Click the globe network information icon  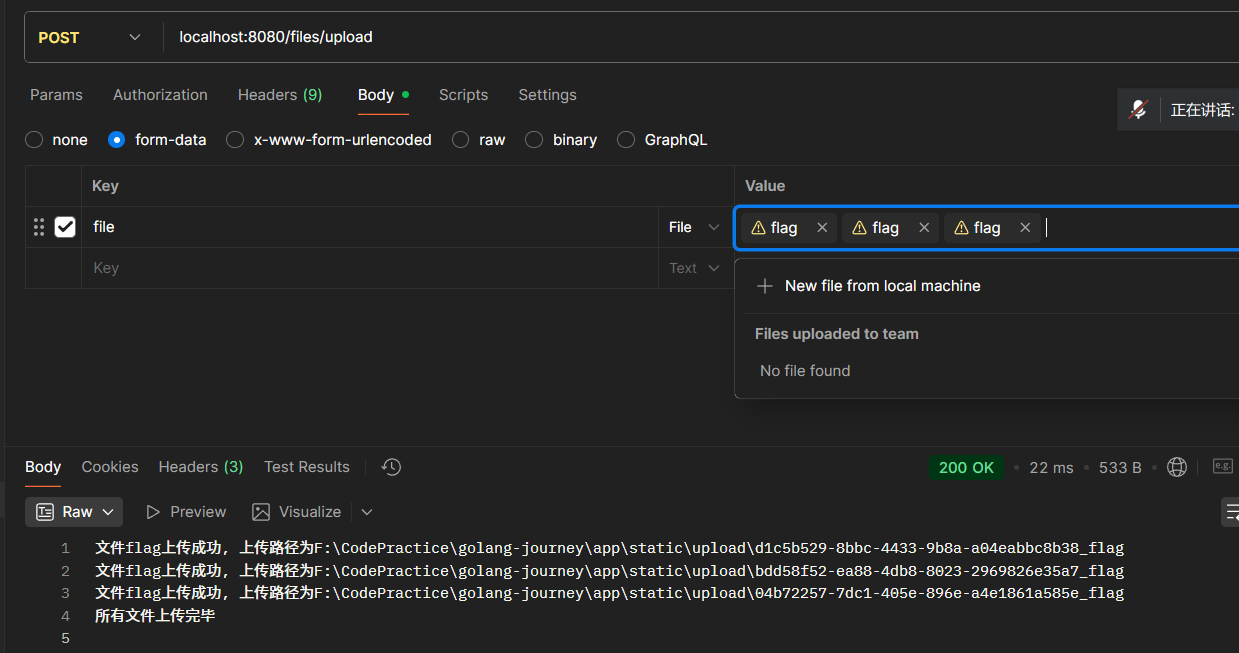point(1177,467)
